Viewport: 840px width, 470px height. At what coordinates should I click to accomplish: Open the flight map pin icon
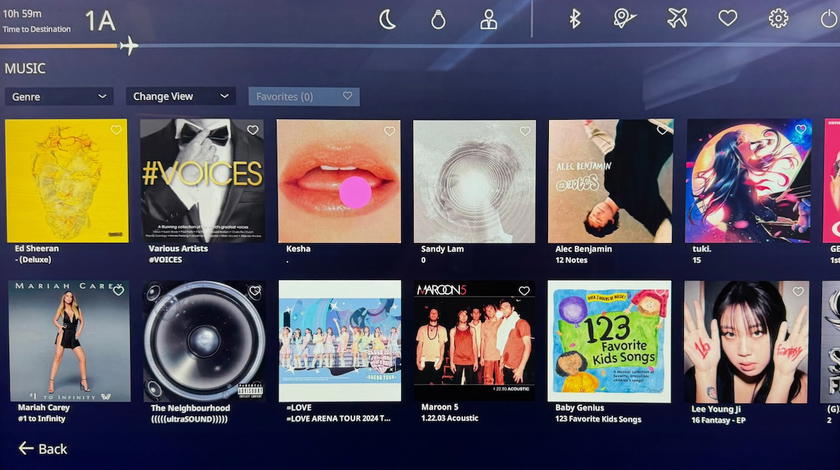click(x=624, y=19)
